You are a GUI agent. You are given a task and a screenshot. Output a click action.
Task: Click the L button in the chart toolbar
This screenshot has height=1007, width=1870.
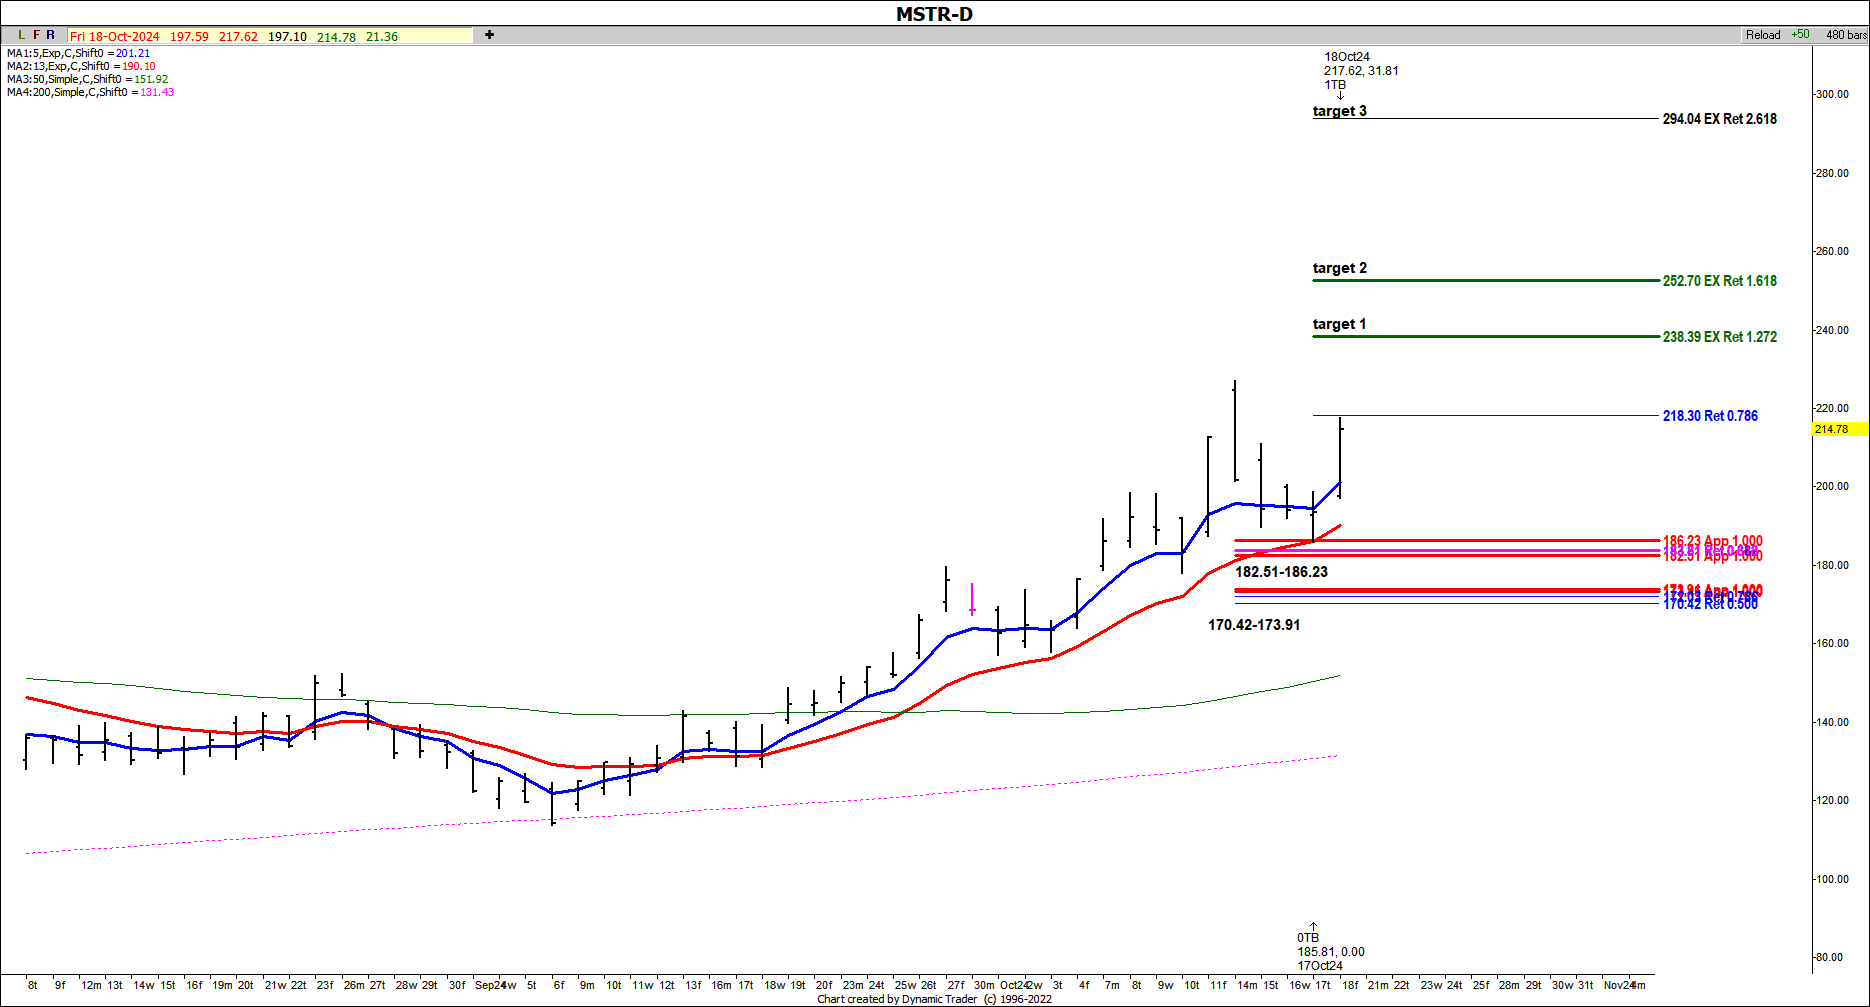coord(22,35)
